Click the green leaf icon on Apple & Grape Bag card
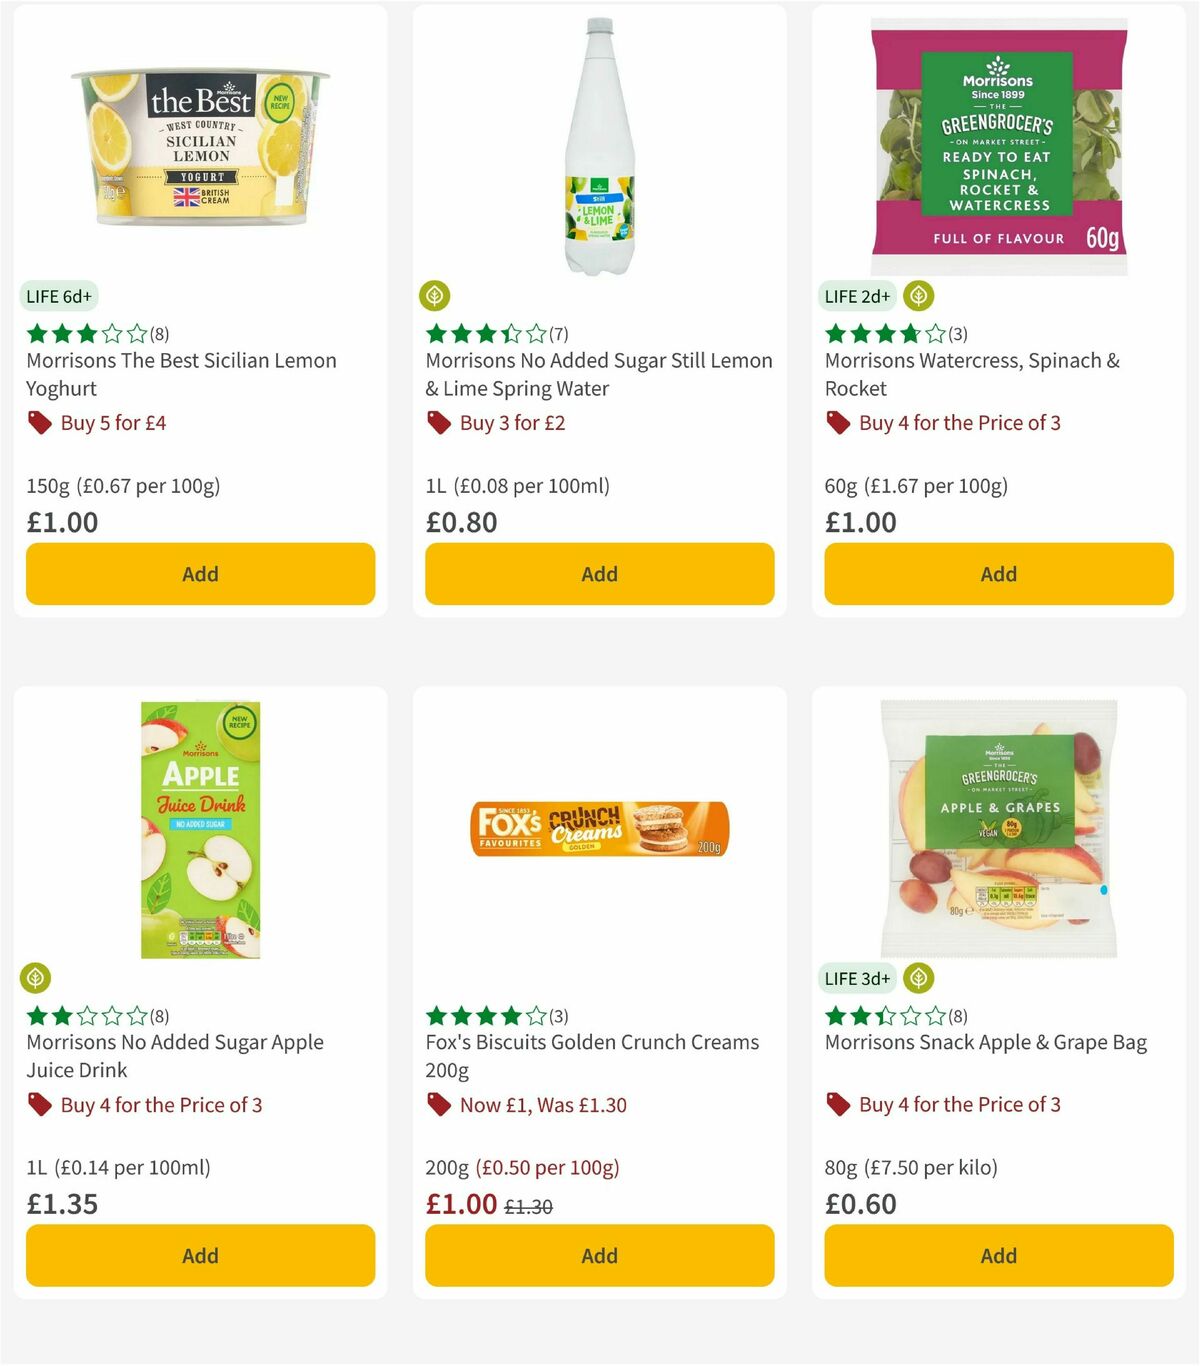 pyautogui.click(x=918, y=978)
